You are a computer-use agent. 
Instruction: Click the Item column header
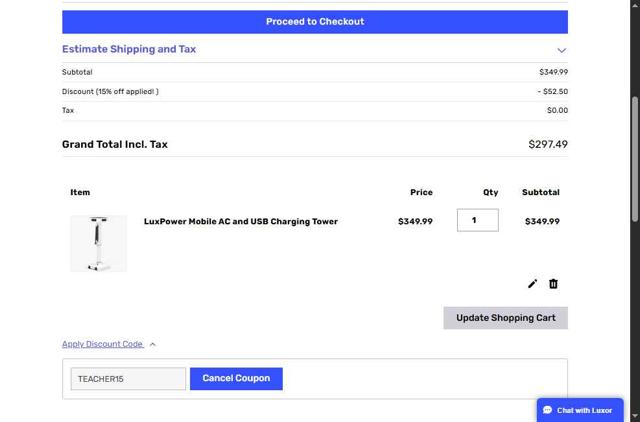click(x=80, y=192)
